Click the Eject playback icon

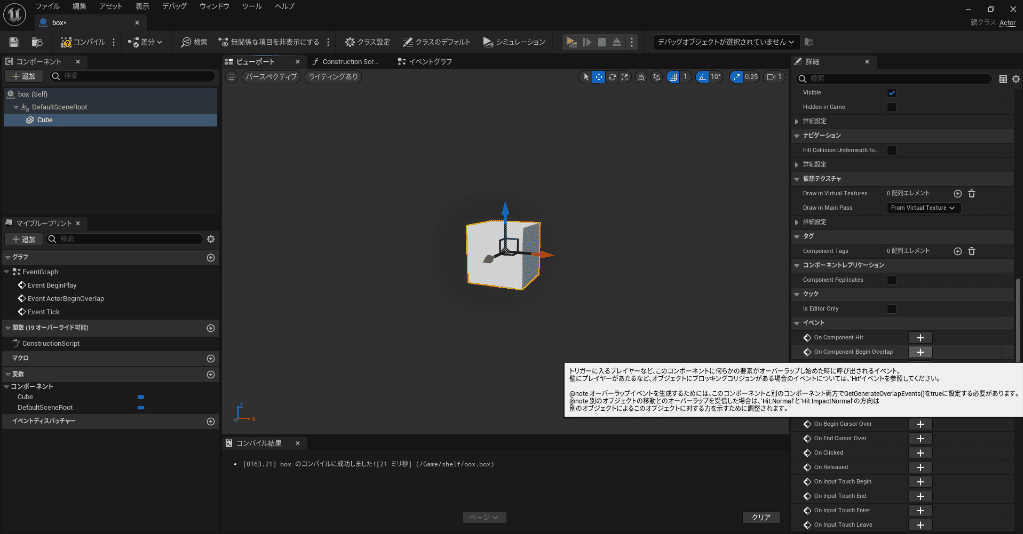(x=617, y=42)
